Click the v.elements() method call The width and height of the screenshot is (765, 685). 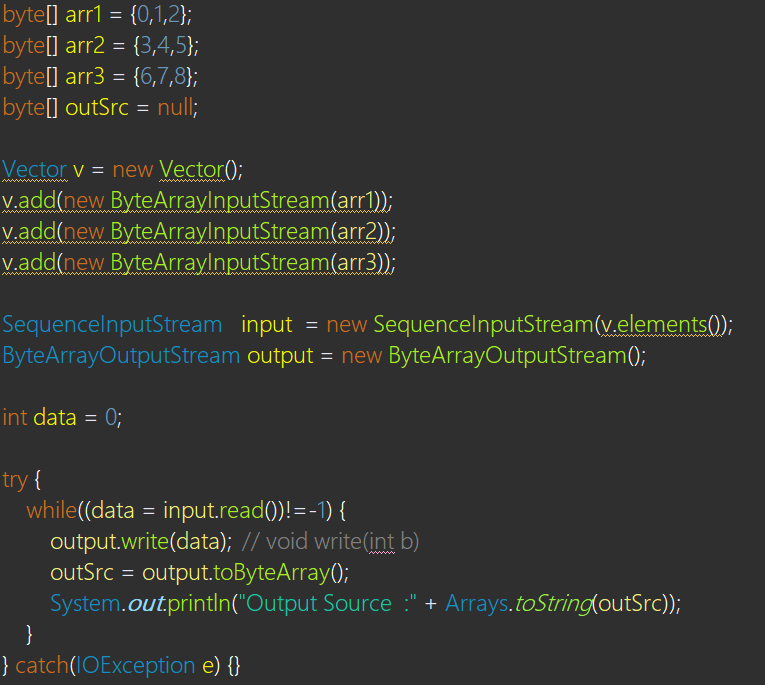[x=661, y=325]
